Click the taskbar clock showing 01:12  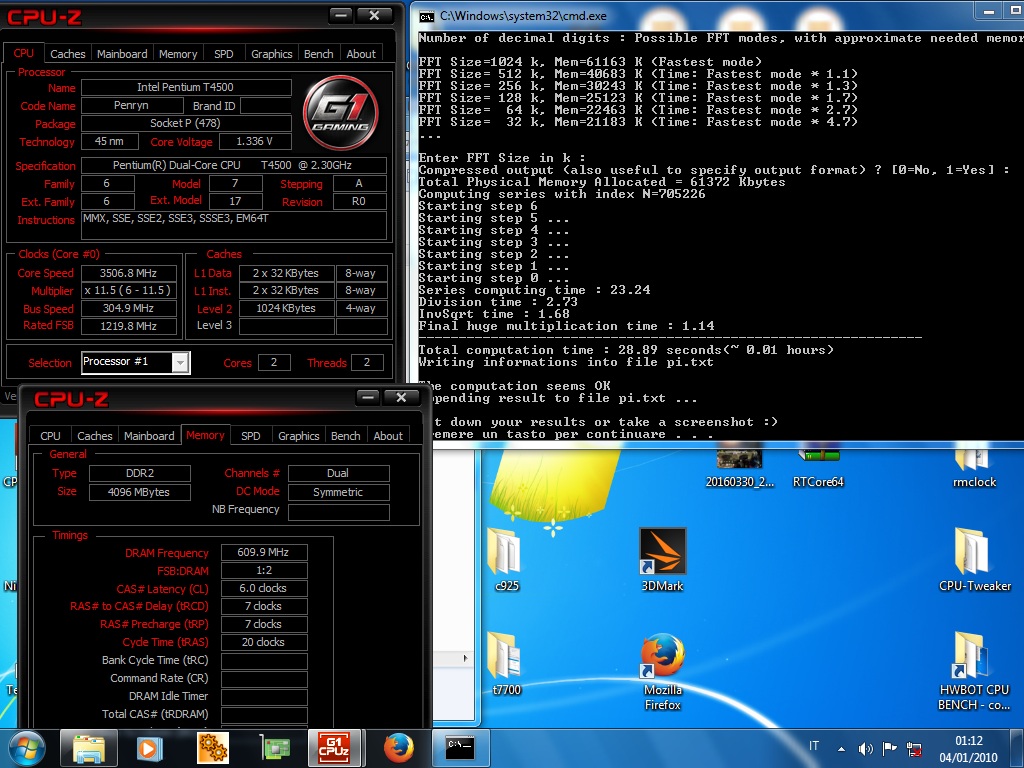coord(968,749)
